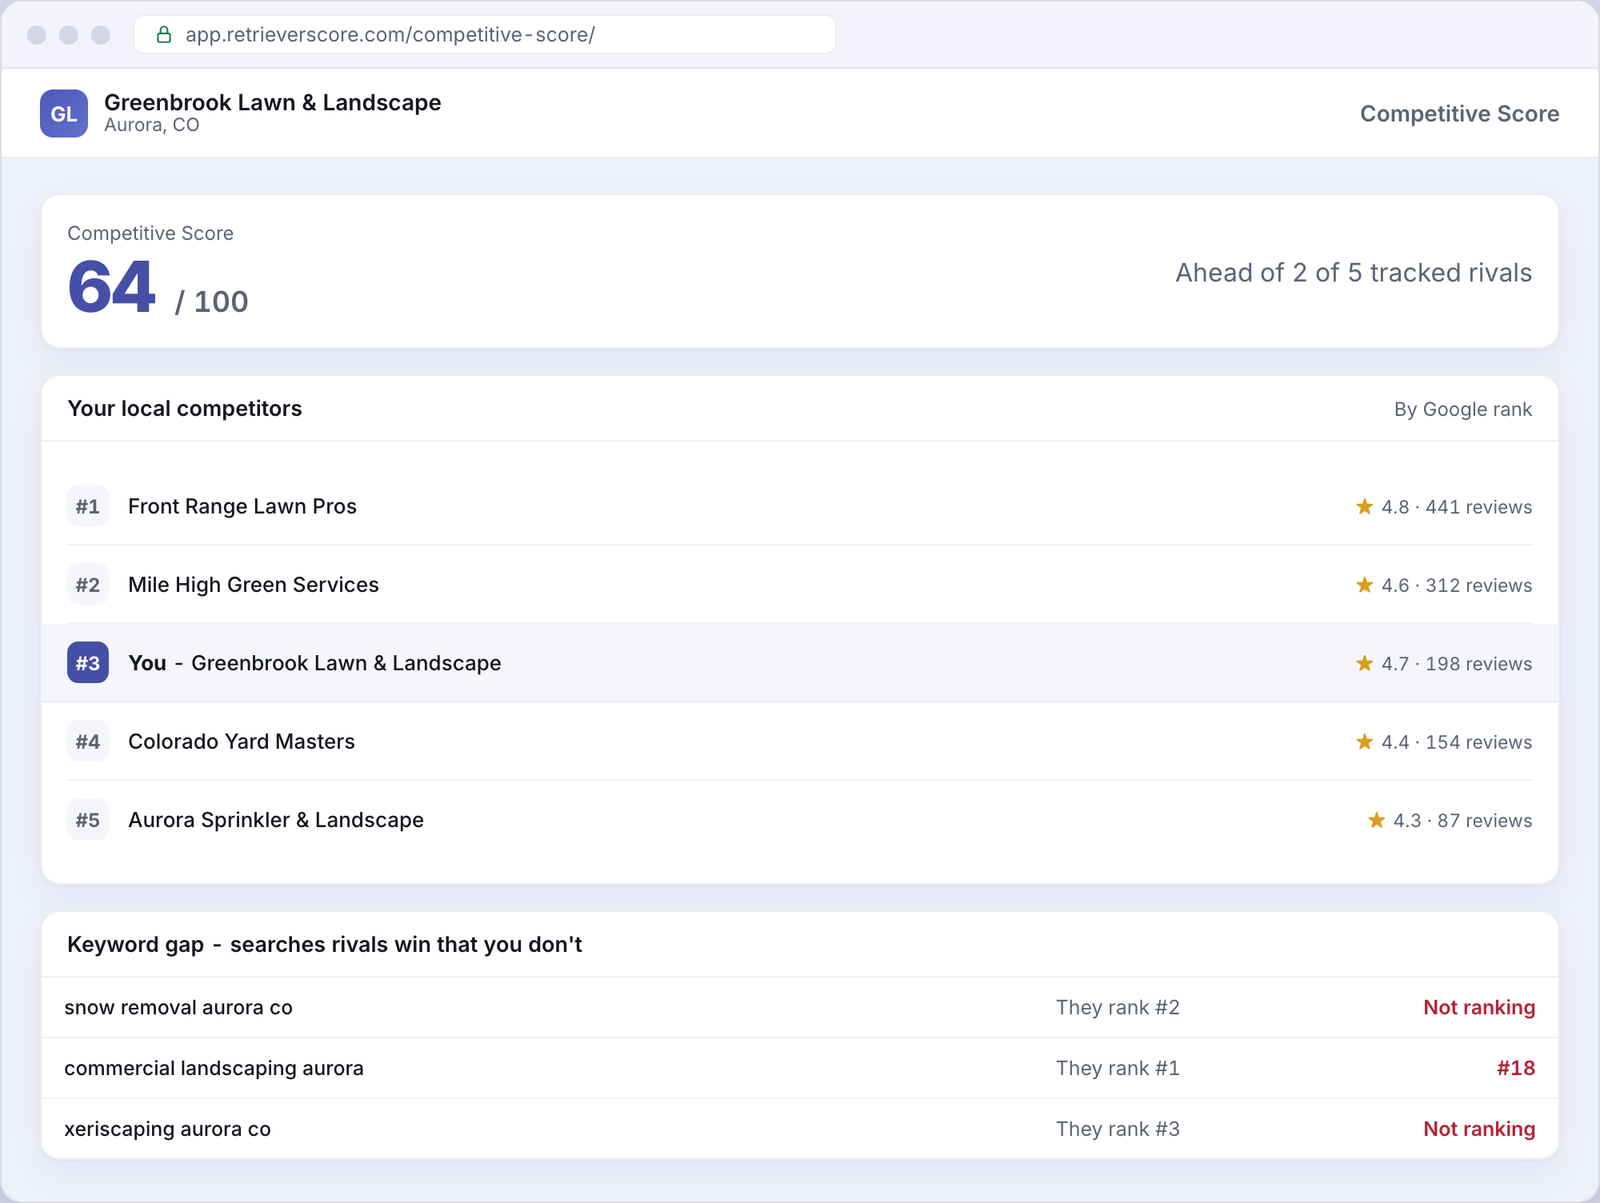Select competitor Mile High Green Services
Viewport: 1600px width, 1203px height.
point(800,585)
